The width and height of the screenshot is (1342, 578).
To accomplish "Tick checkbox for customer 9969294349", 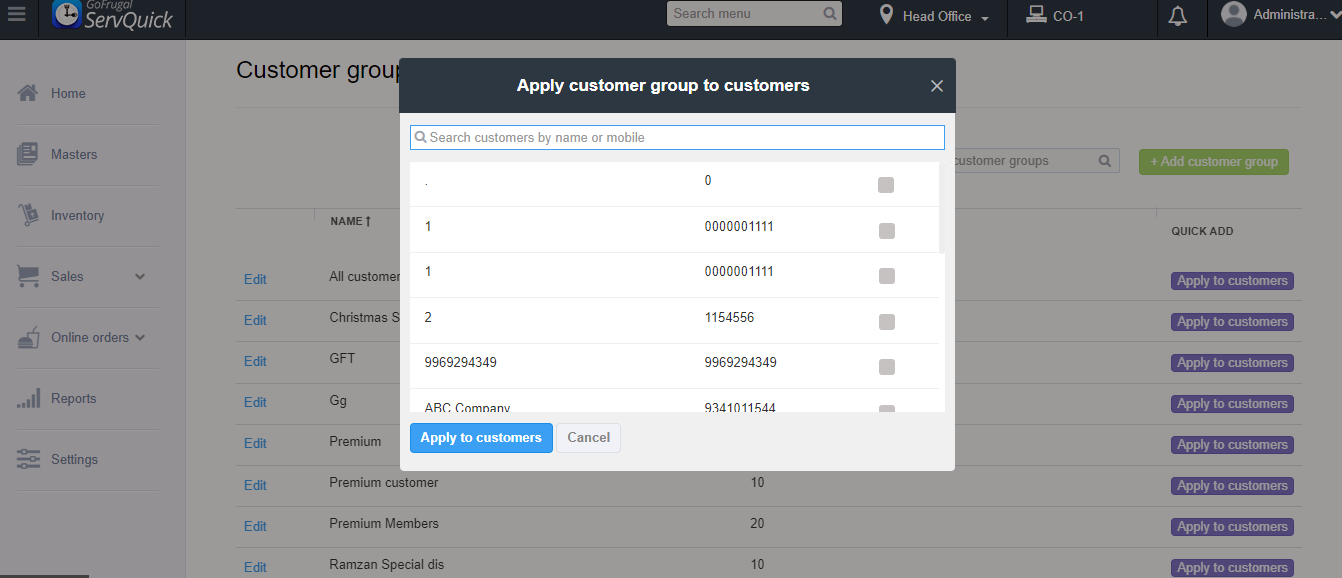I will pyautogui.click(x=886, y=367).
